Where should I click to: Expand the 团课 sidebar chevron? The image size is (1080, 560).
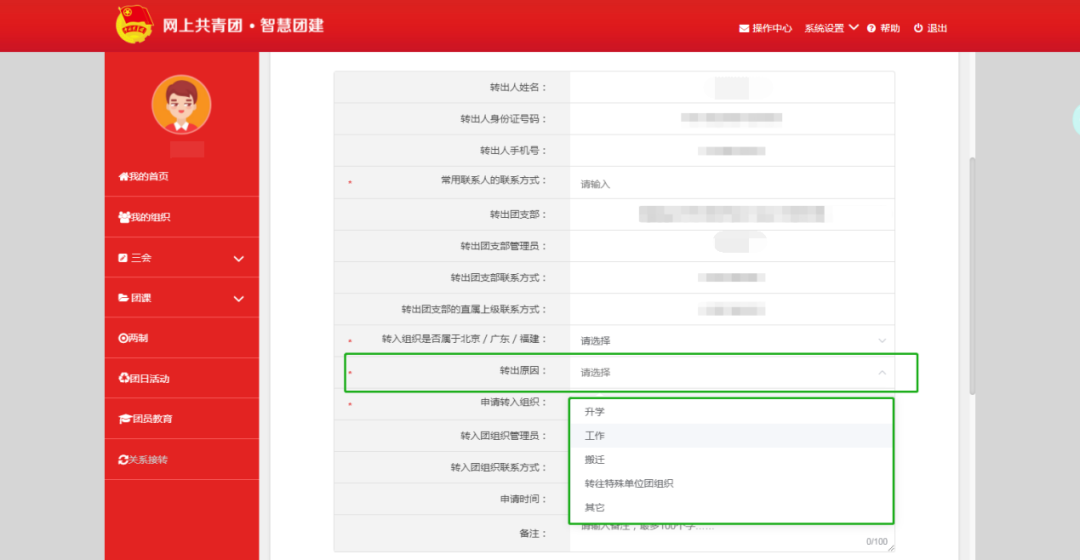tap(238, 298)
